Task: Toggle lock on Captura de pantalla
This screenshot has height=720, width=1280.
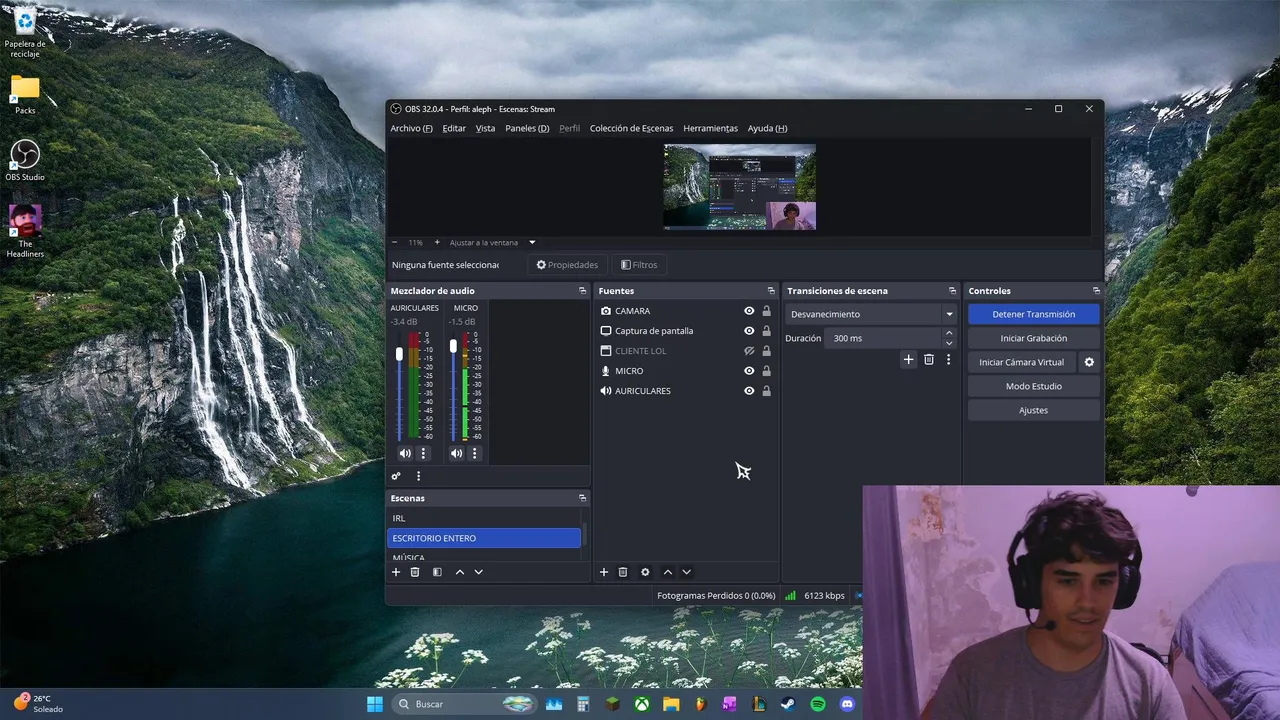Action: 767,331
